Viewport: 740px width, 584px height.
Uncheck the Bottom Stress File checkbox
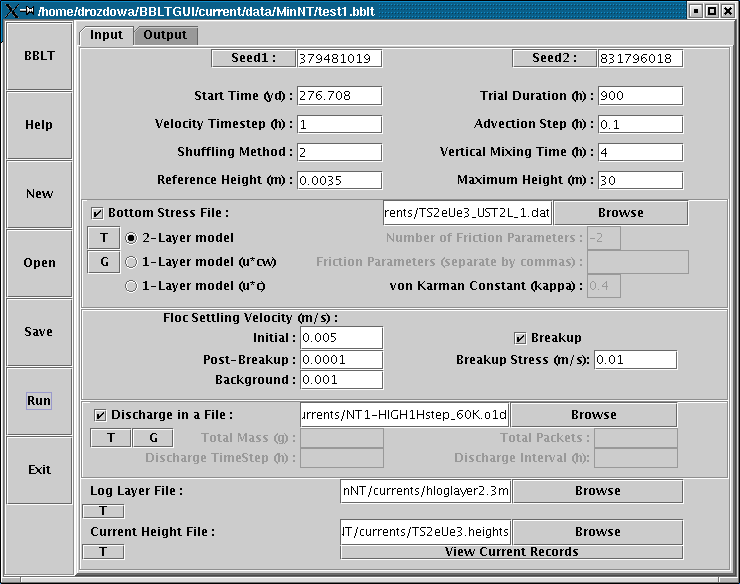pos(97,213)
